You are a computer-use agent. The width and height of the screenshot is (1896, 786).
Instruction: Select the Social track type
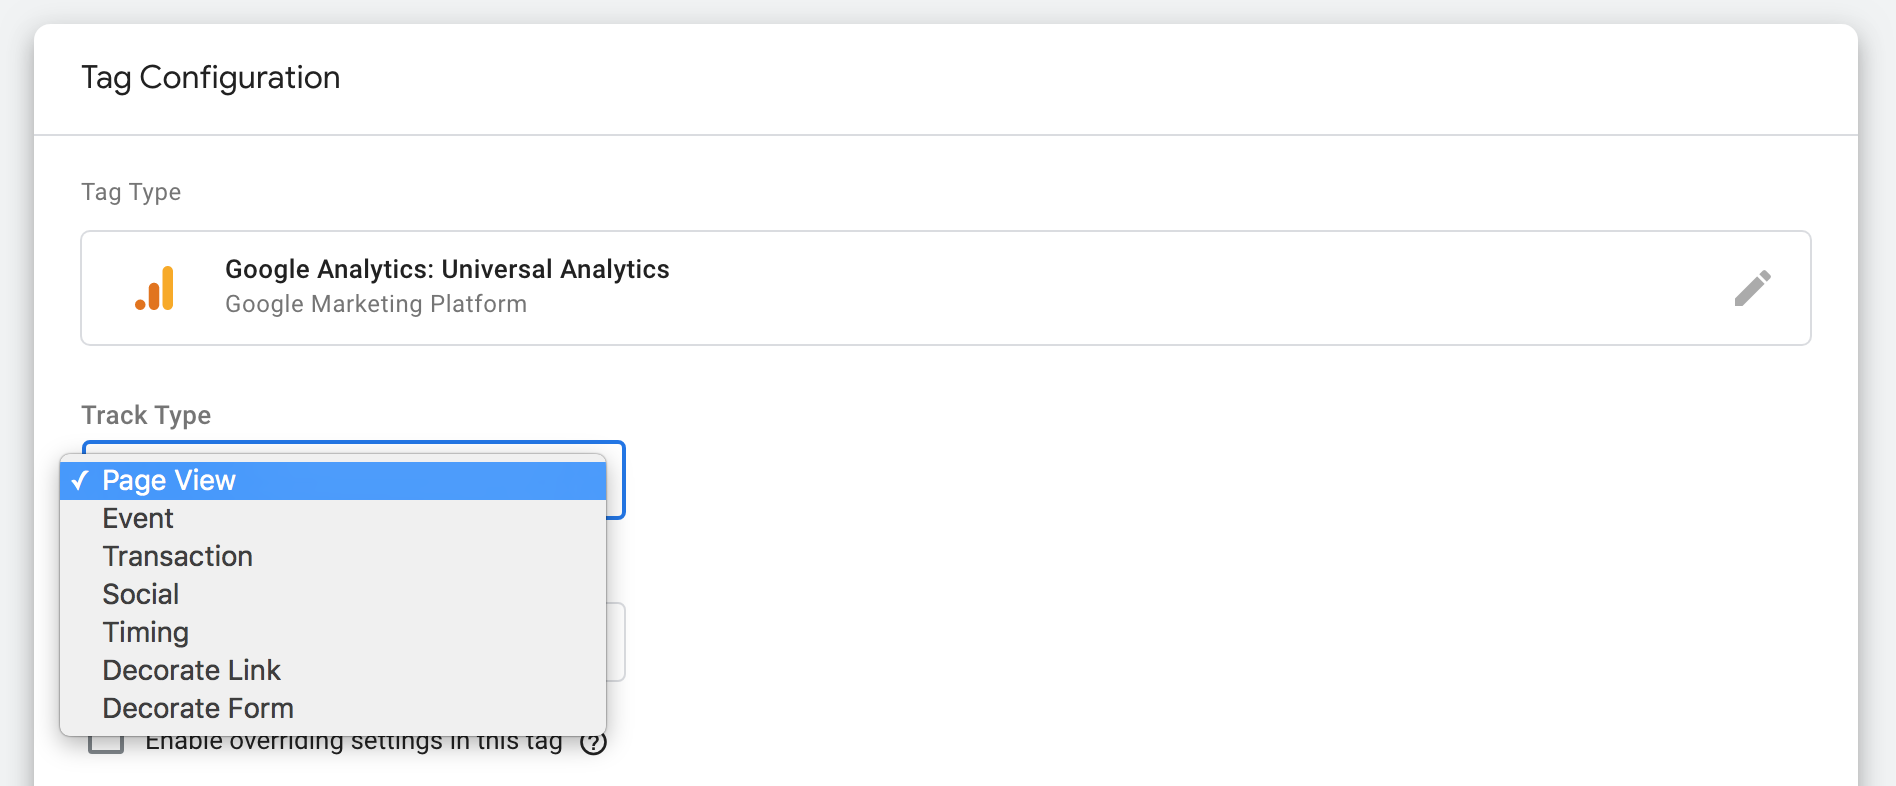pos(333,595)
